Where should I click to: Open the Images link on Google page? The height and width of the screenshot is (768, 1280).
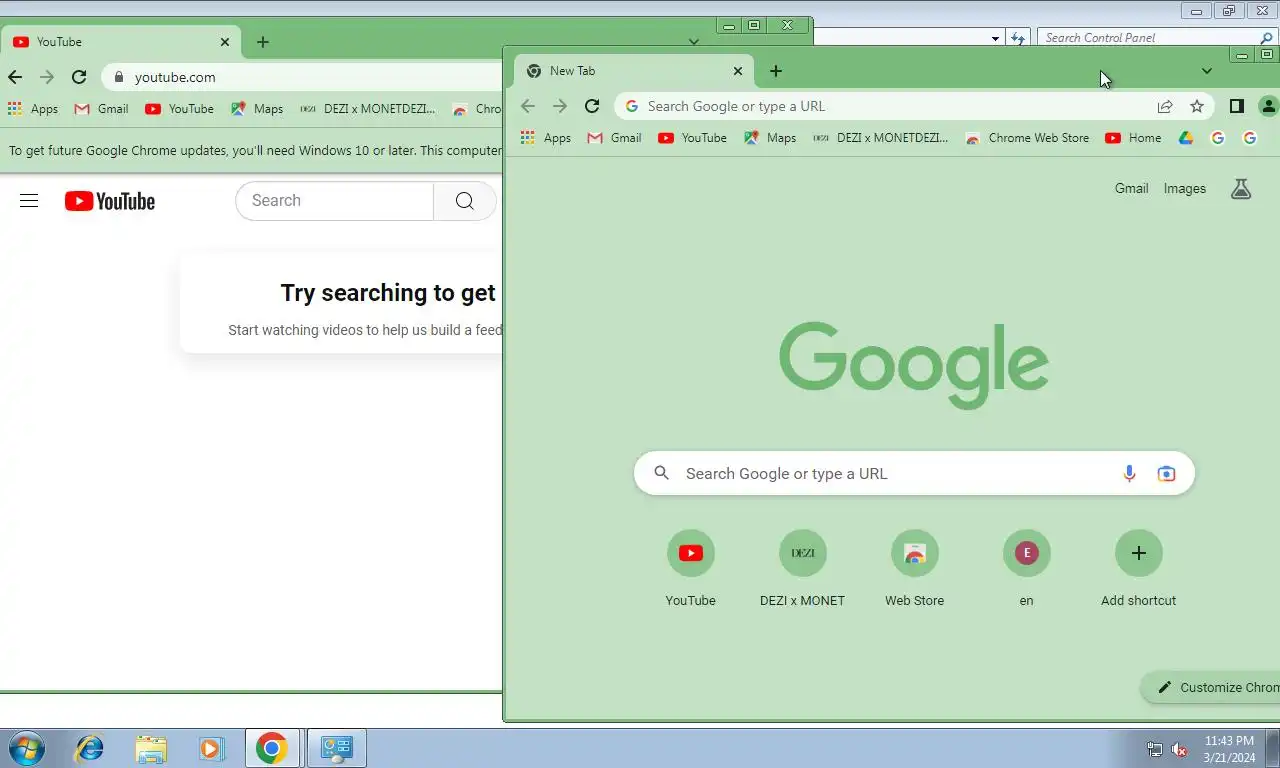(1185, 188)
